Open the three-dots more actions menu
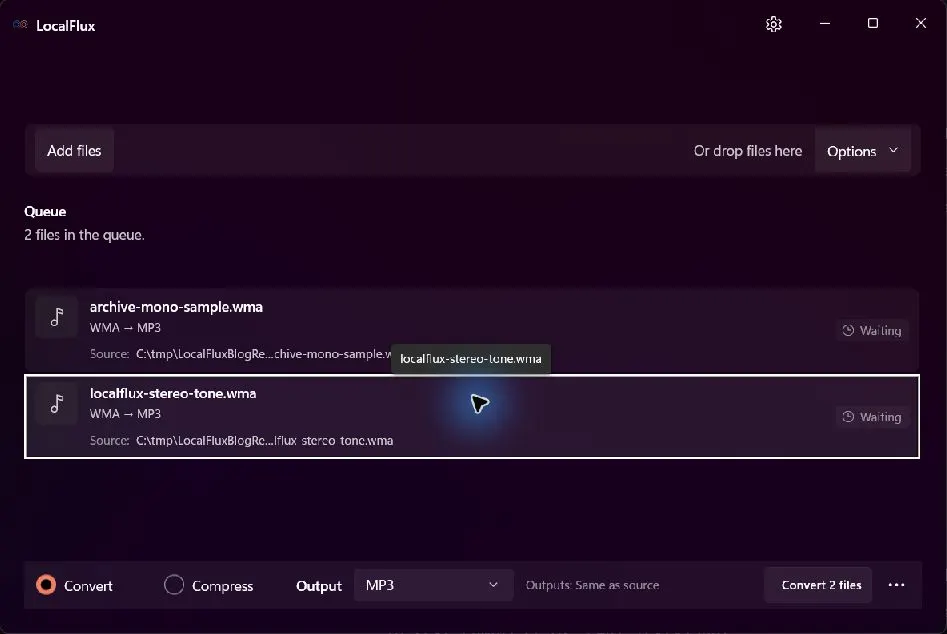Image resolution: width=947 pixels, height=634 pixels. point(896,584)
